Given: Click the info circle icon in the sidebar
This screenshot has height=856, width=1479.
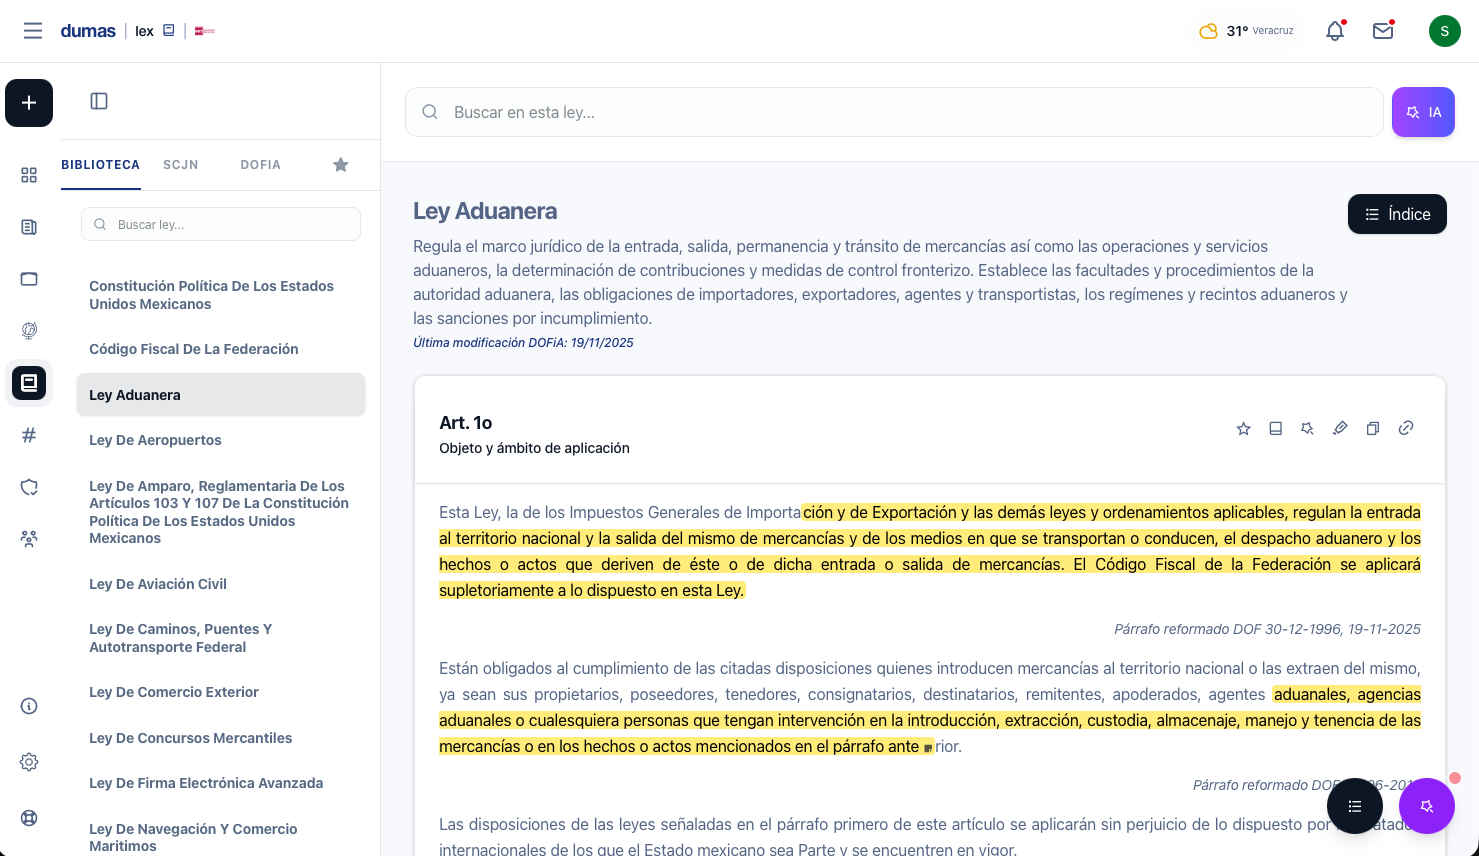Looking at the screenshot, I should (x=29, y=706).
